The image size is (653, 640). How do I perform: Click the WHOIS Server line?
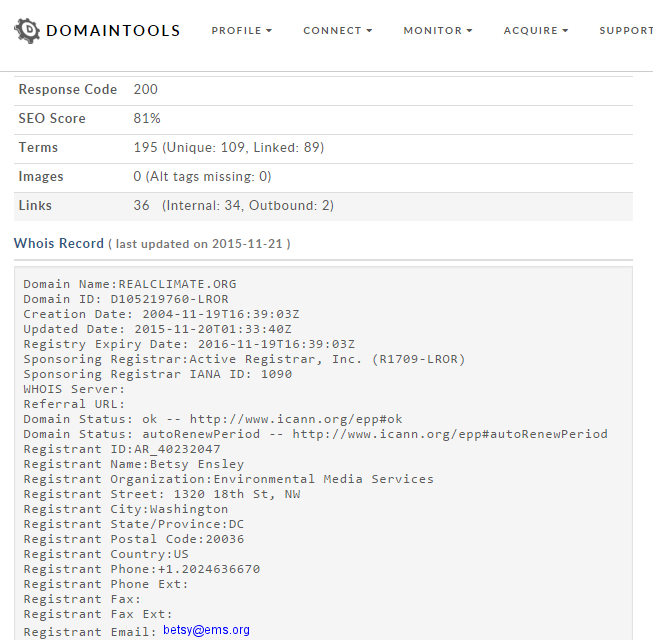74,389
